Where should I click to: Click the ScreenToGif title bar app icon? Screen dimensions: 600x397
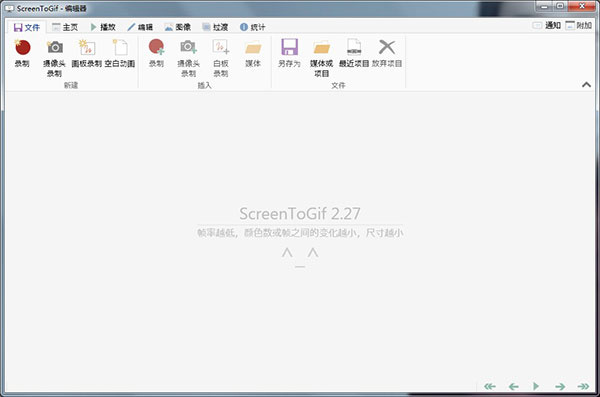pyautogui.click(x=9, y=8)
